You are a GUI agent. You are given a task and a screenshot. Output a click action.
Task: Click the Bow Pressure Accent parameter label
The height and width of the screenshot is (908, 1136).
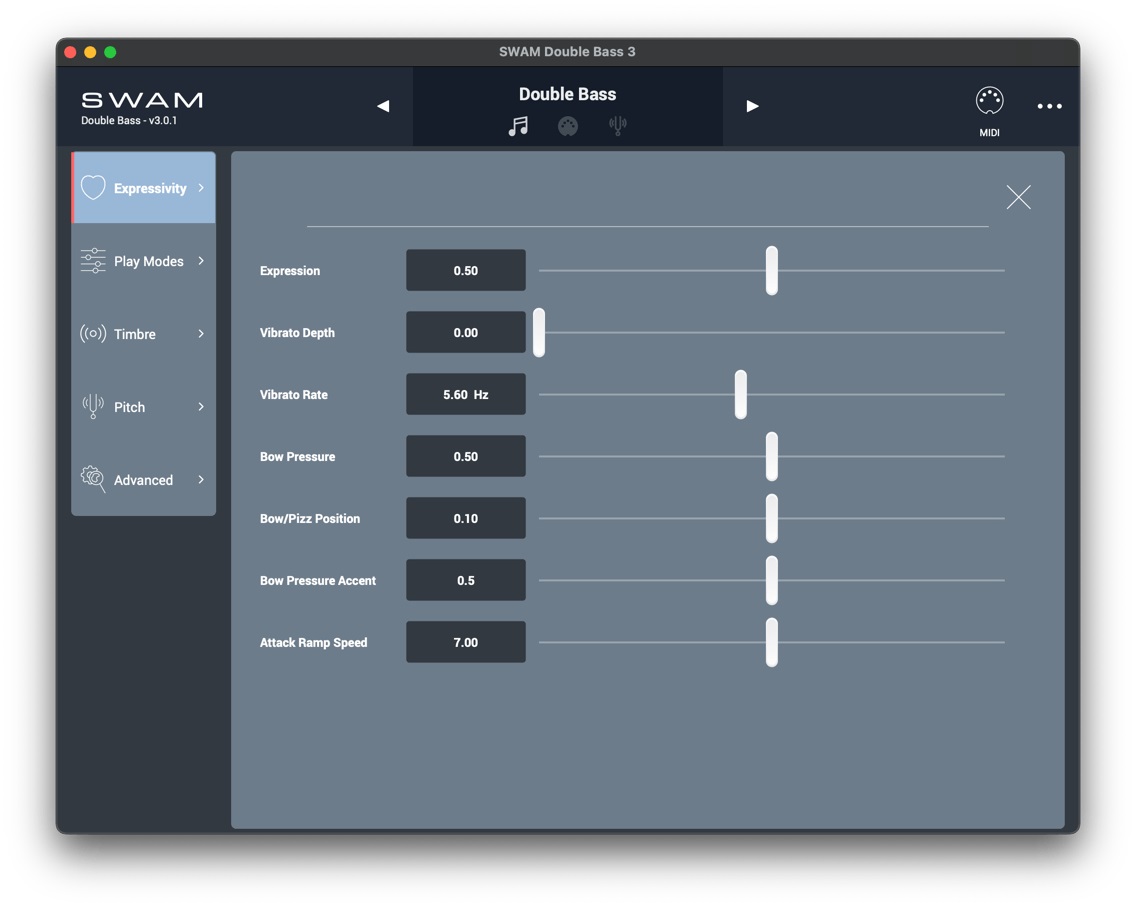click(317, 580)
